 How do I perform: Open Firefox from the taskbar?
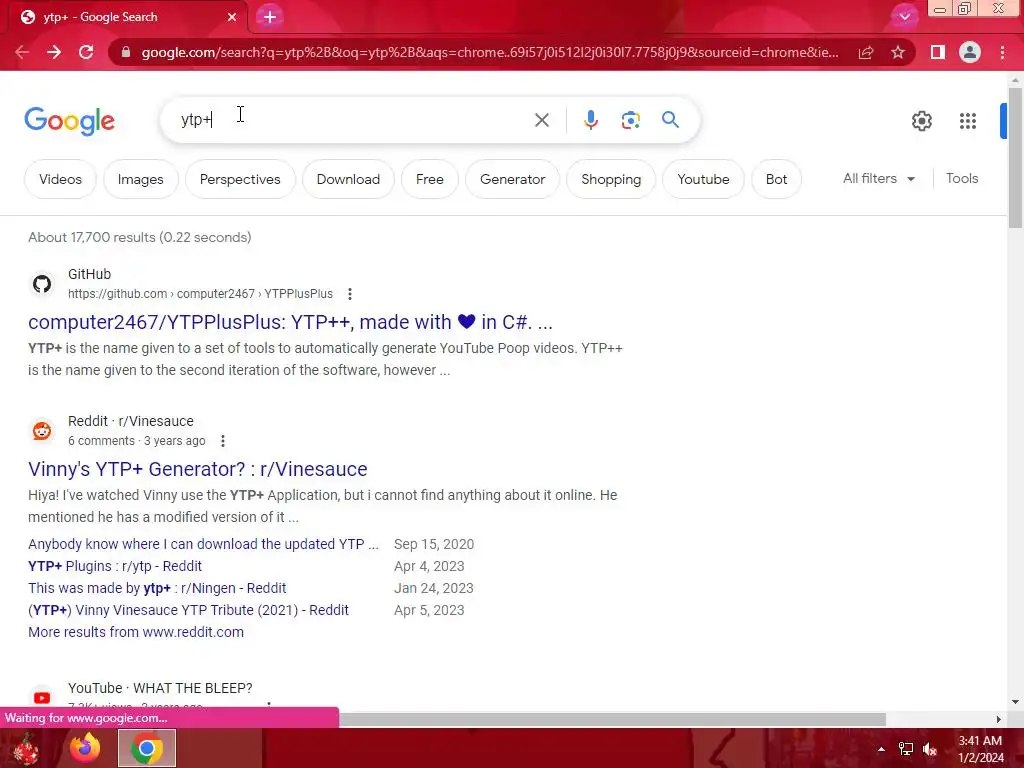(85, 748)
